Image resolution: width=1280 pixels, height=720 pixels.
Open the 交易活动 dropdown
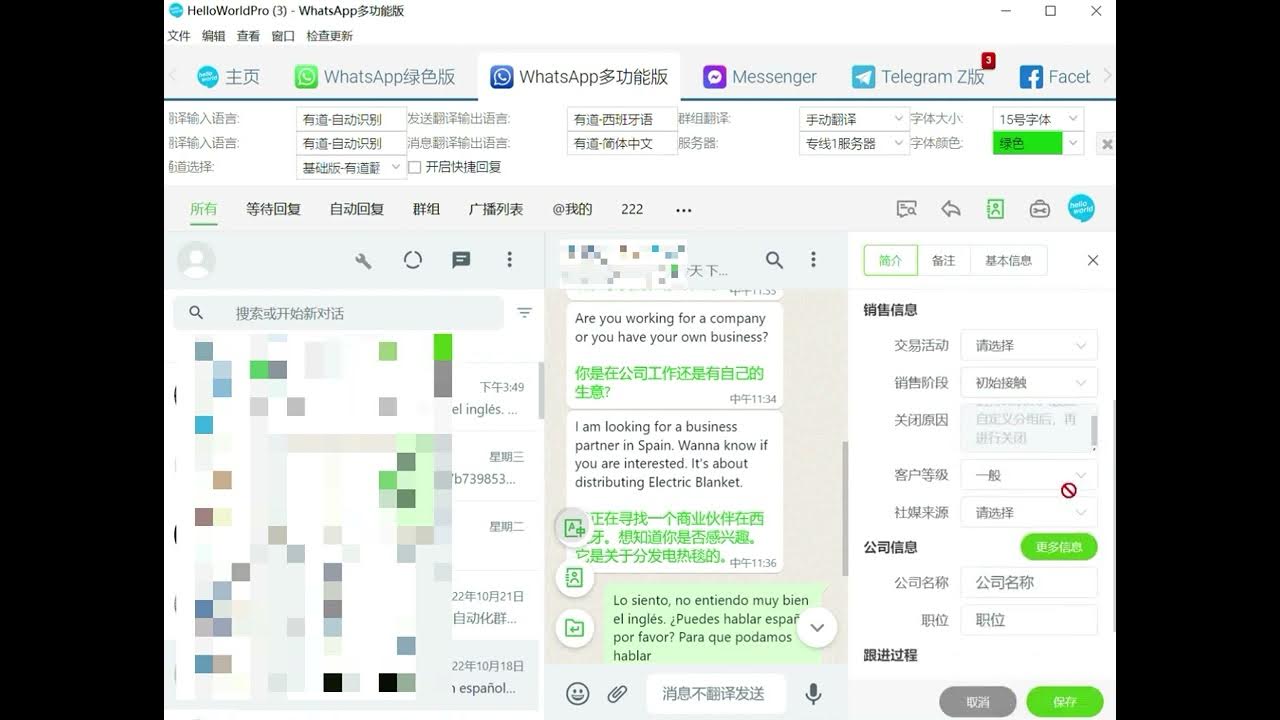(x=1029, y=345)
